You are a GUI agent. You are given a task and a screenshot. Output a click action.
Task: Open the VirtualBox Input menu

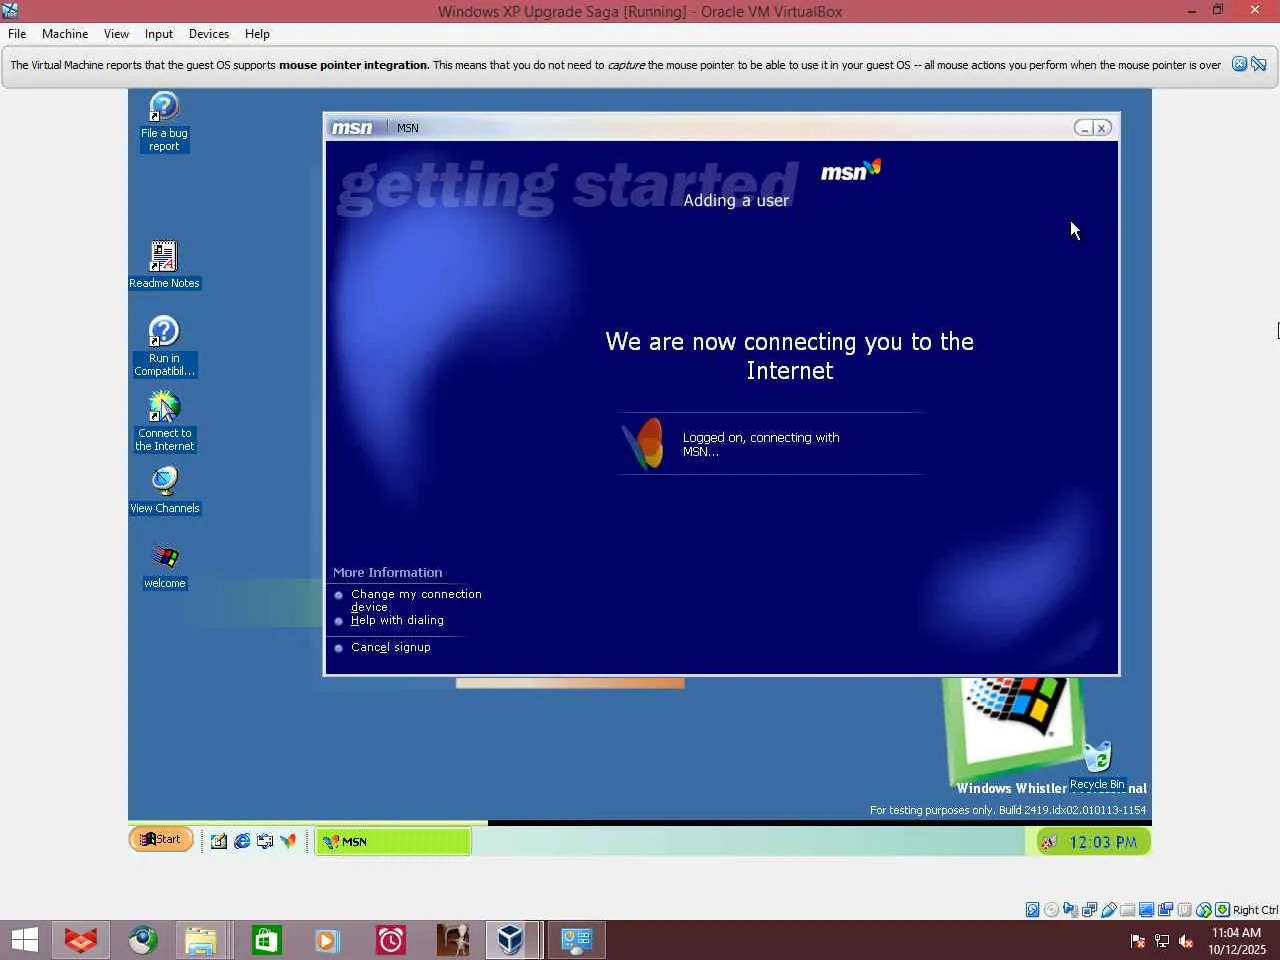click(x=158, y=33)
